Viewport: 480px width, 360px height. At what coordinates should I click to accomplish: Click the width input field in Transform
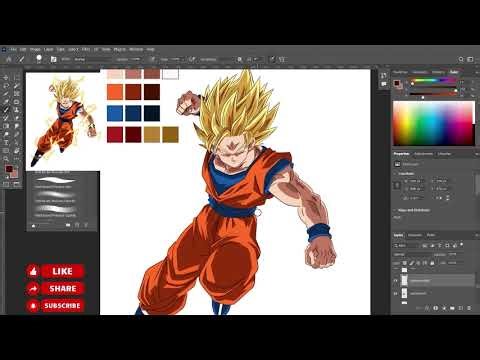click(x=415, y=181)
